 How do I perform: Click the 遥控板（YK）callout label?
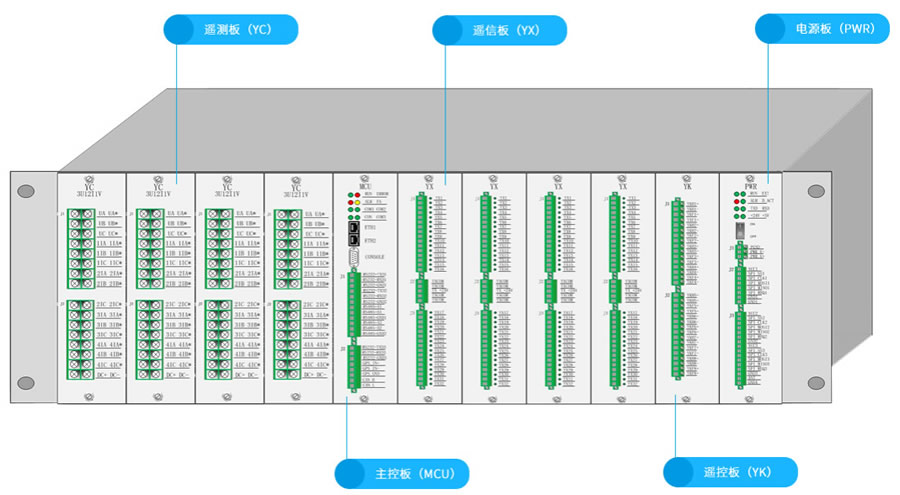[730, 472]
